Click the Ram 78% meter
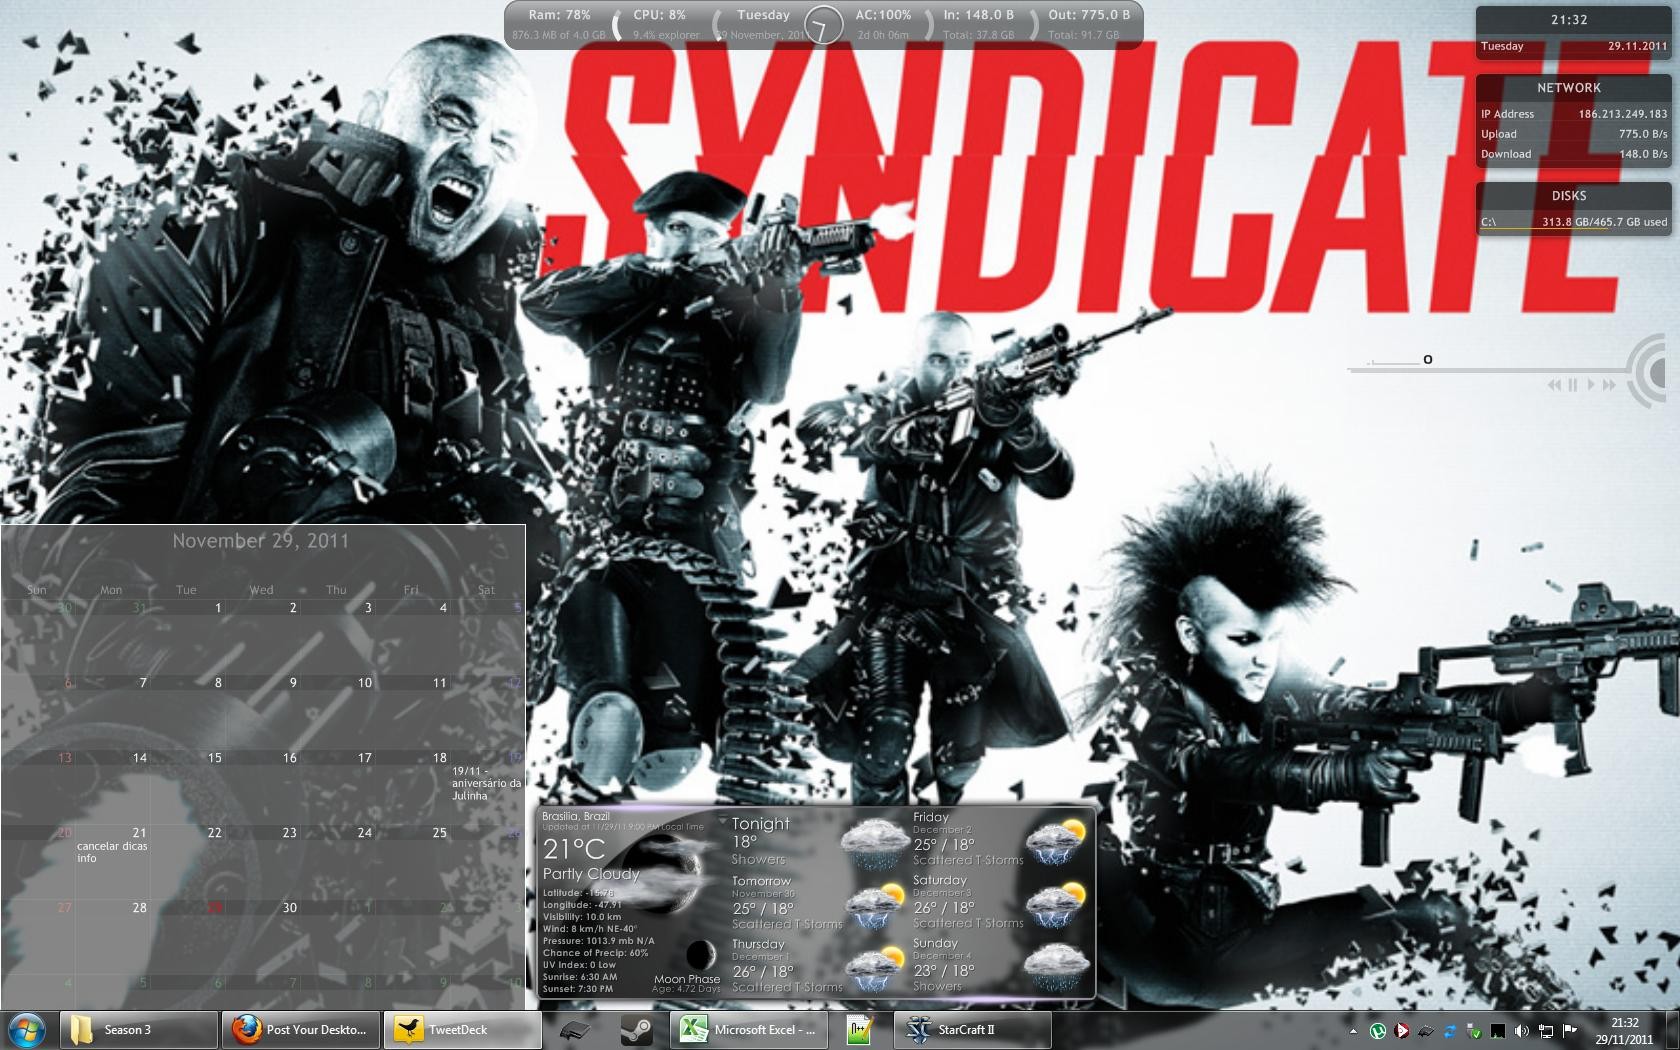This screenshot has width=1680, height=1050. pos(558,25)
